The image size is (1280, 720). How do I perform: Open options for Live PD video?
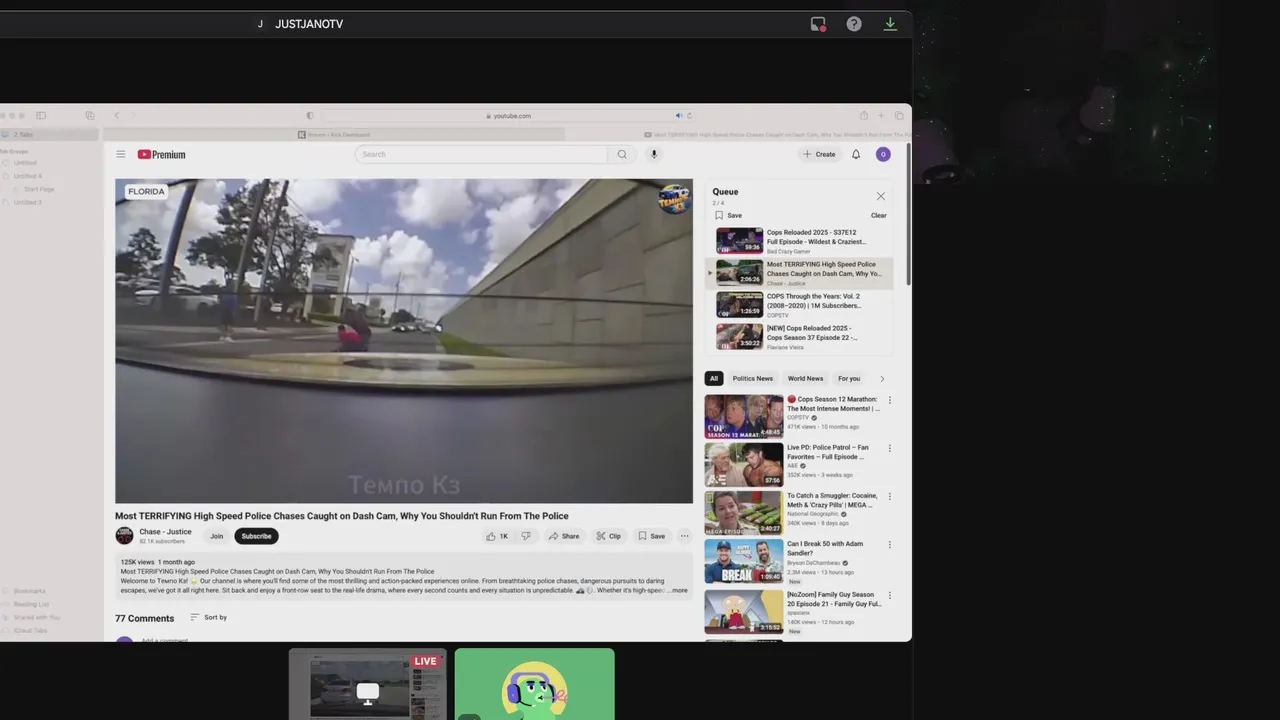pos(889,448)
